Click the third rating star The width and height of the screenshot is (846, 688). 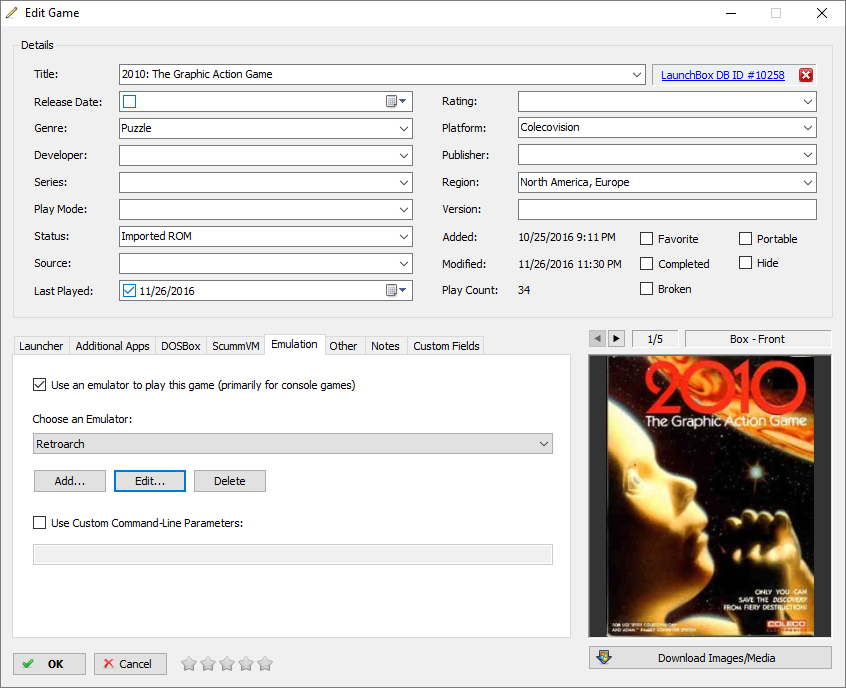(x=227, y=663)
